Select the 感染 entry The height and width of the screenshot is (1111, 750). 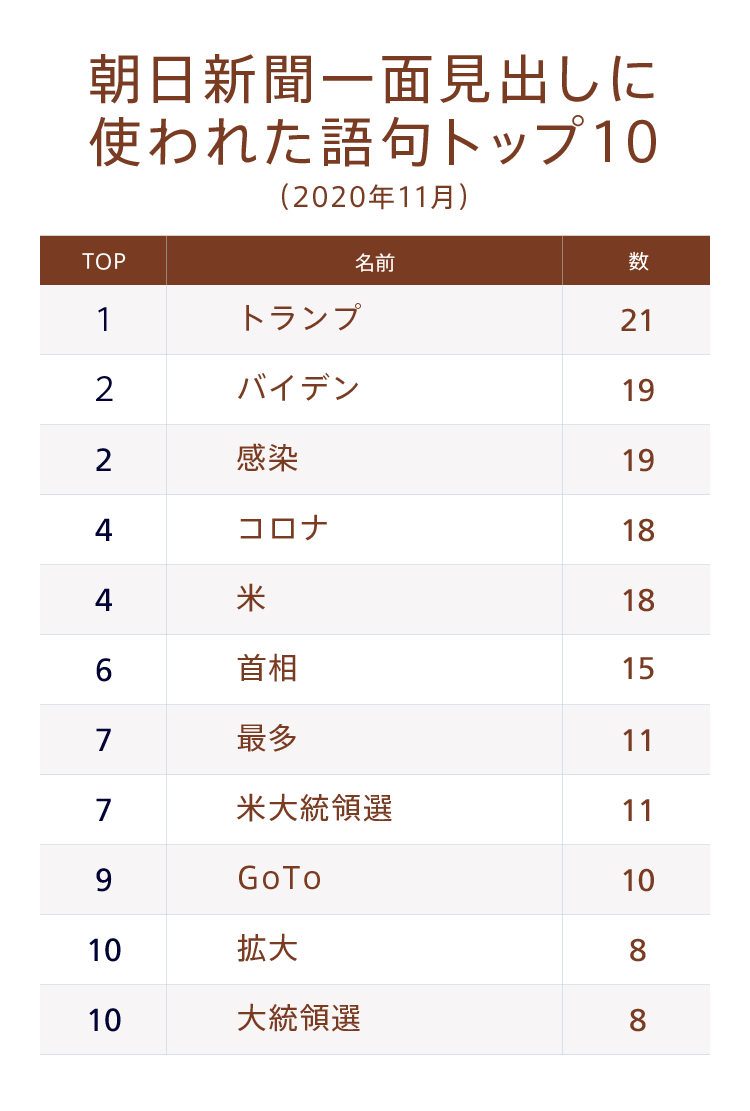(x=268, y=459)
